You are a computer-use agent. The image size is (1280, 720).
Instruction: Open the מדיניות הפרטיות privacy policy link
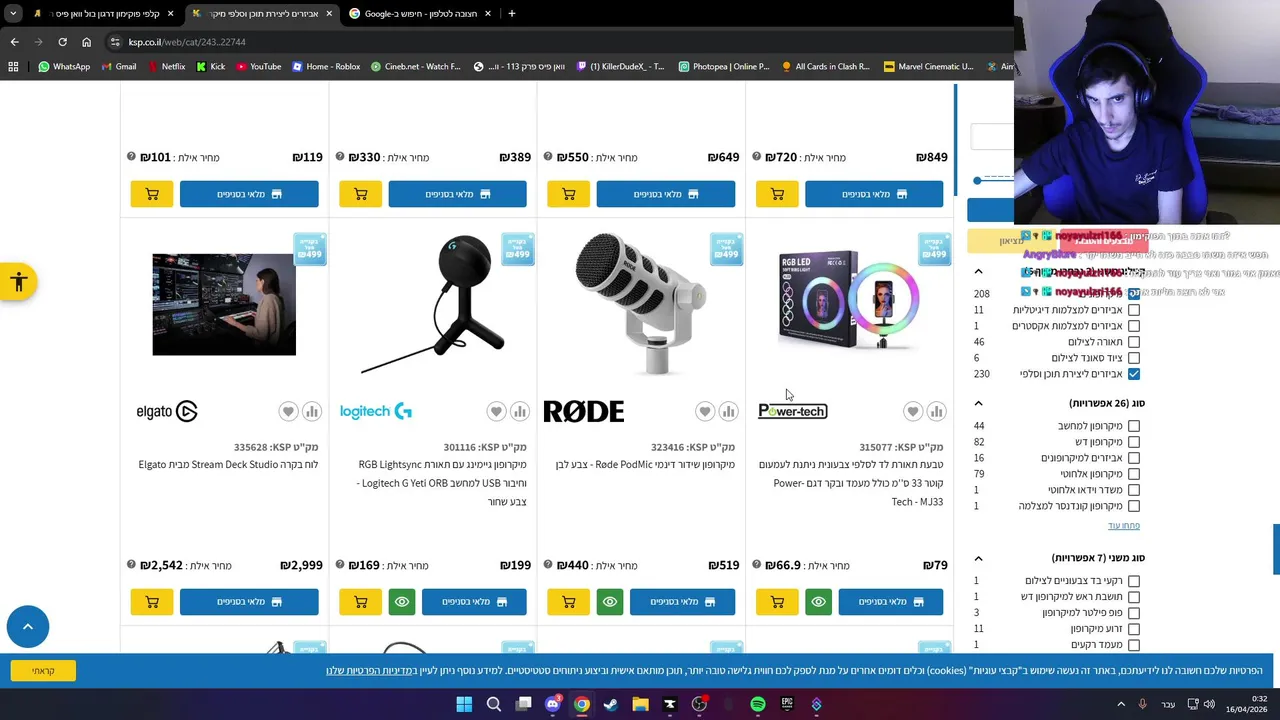coord(371,671)
